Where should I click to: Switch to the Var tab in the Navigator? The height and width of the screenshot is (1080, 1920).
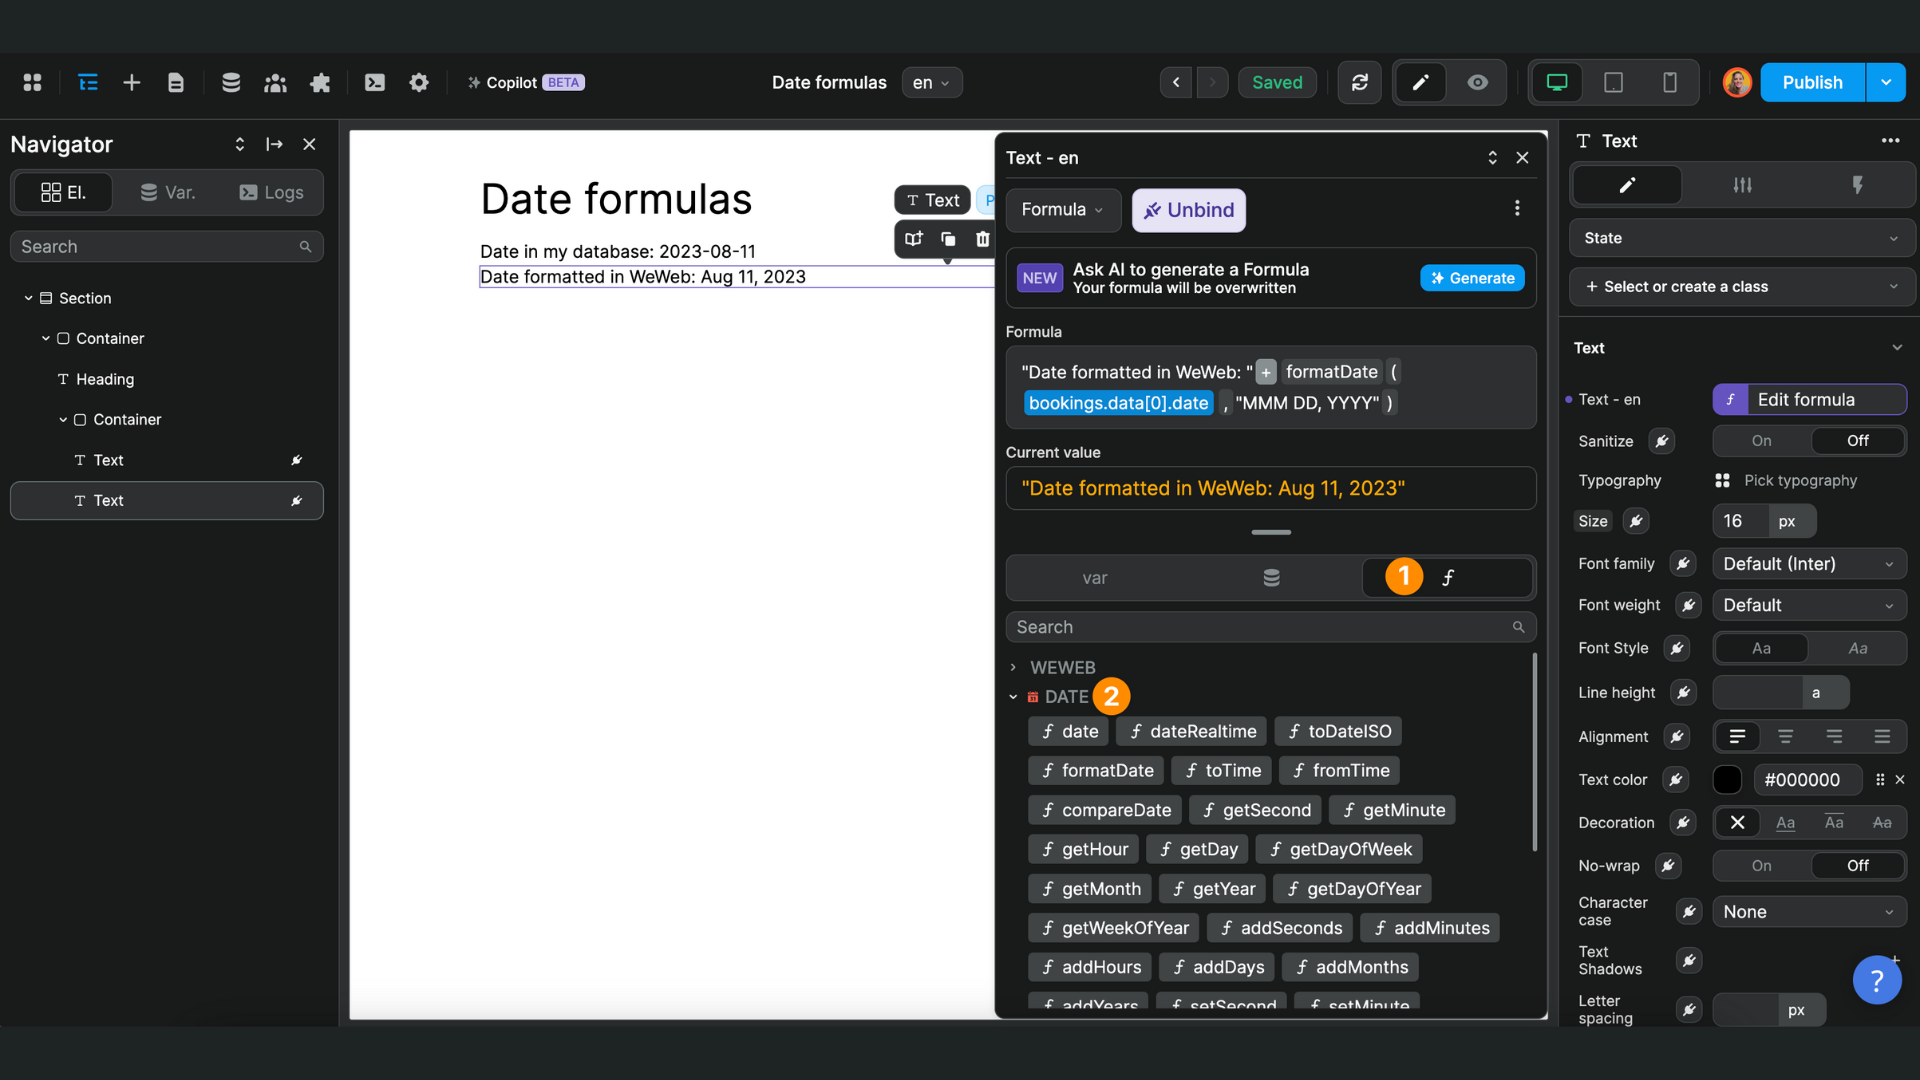tap(168, 192)
